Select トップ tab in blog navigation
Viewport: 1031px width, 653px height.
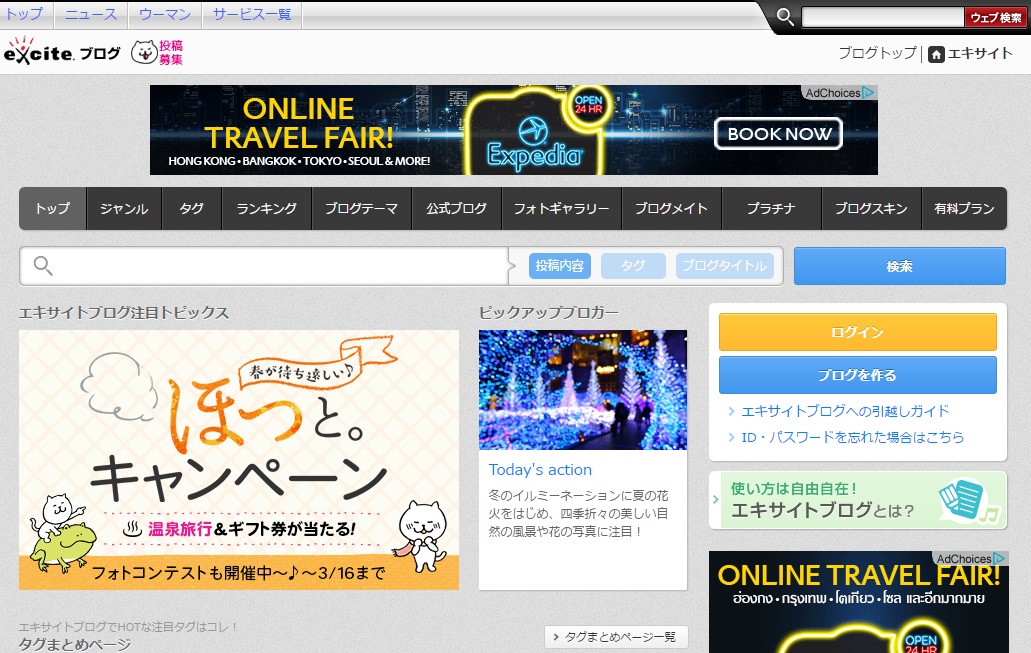(53, 208)
